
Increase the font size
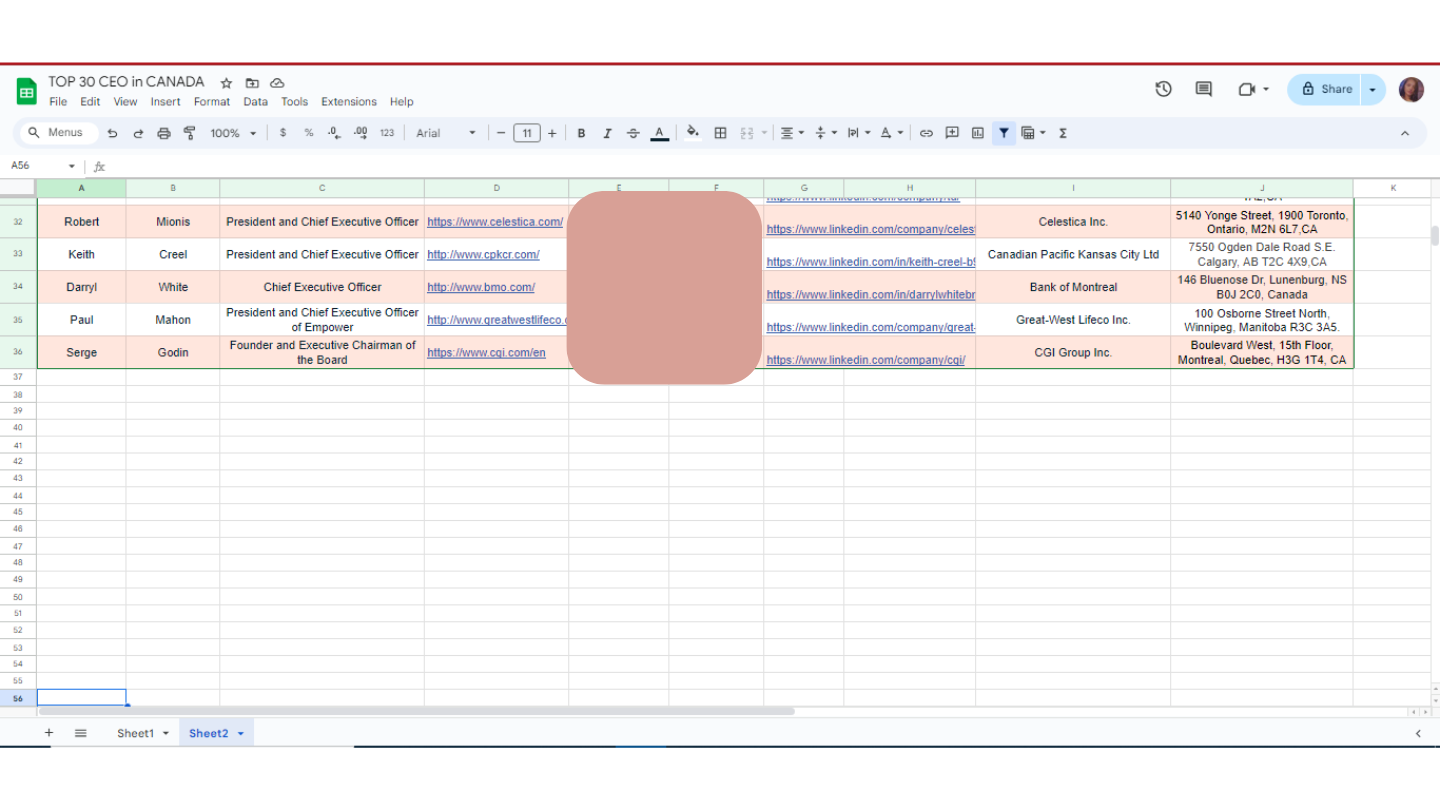(552, 133)
